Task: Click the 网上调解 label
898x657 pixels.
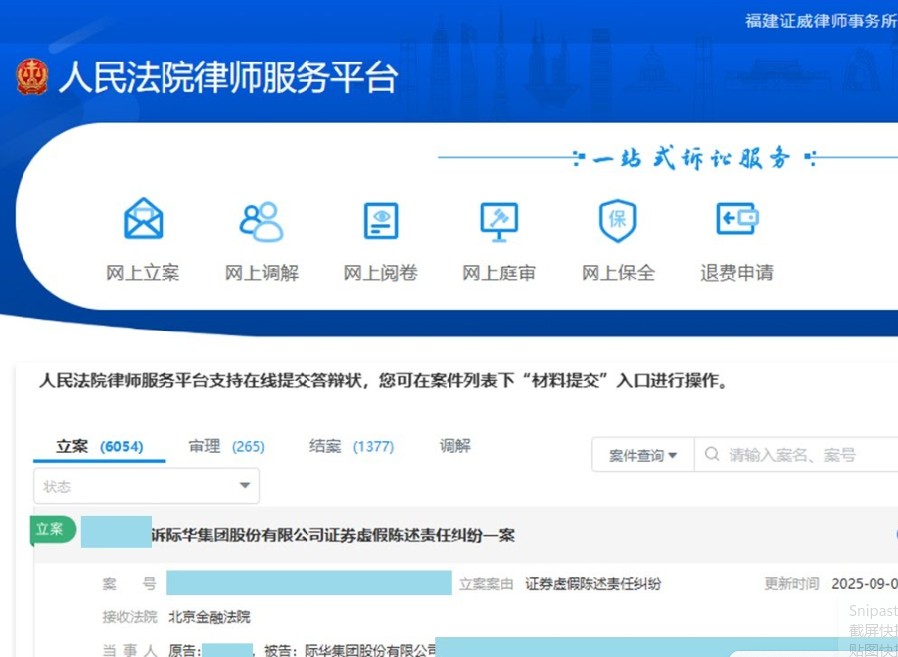Action: tap(262, 273)
